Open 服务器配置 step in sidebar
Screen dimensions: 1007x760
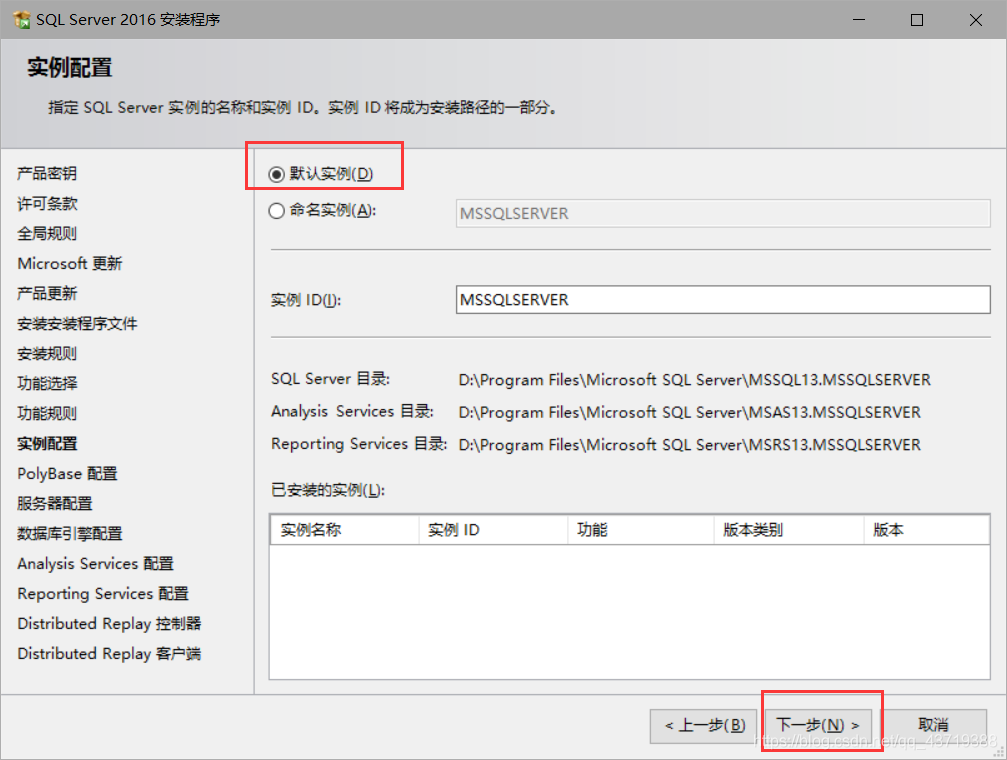point(55,504)
